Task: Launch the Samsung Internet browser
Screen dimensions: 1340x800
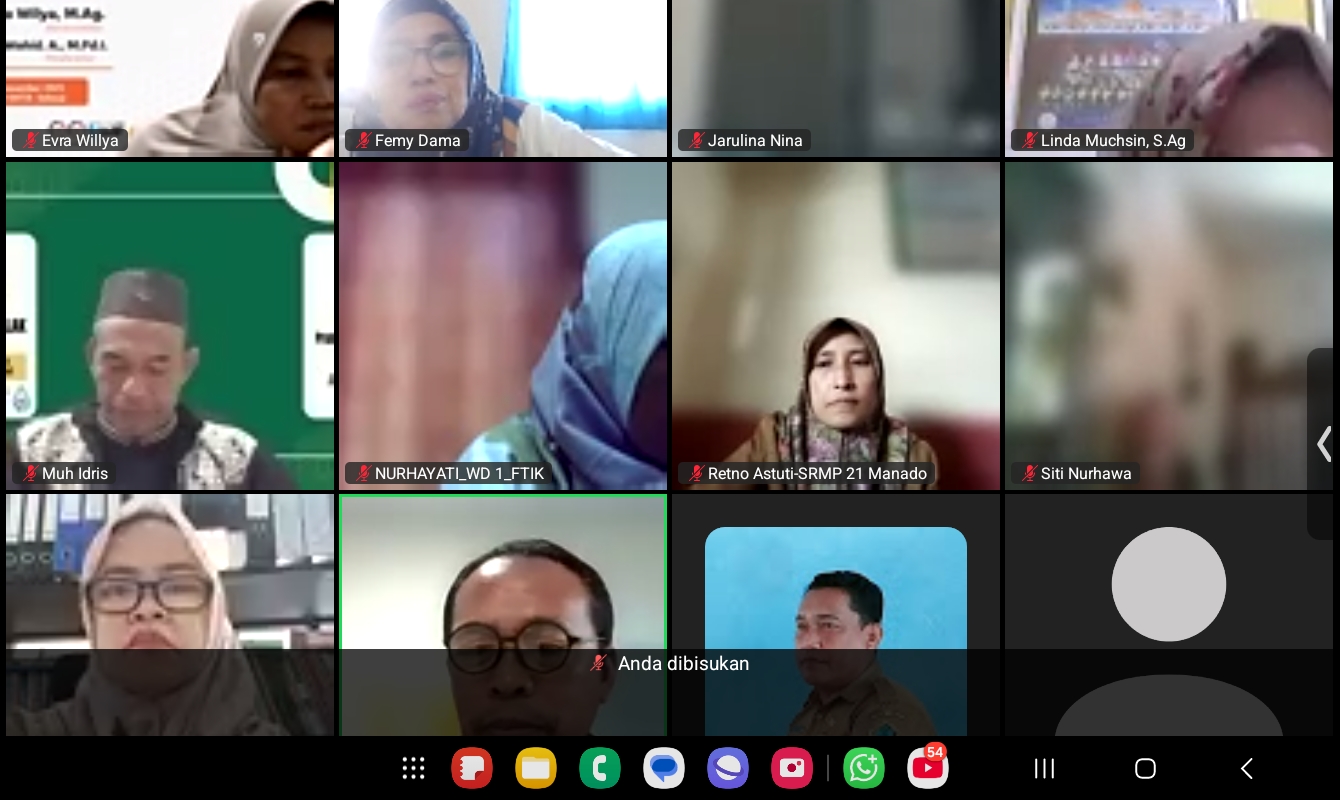Action: (x=728, y=768)
